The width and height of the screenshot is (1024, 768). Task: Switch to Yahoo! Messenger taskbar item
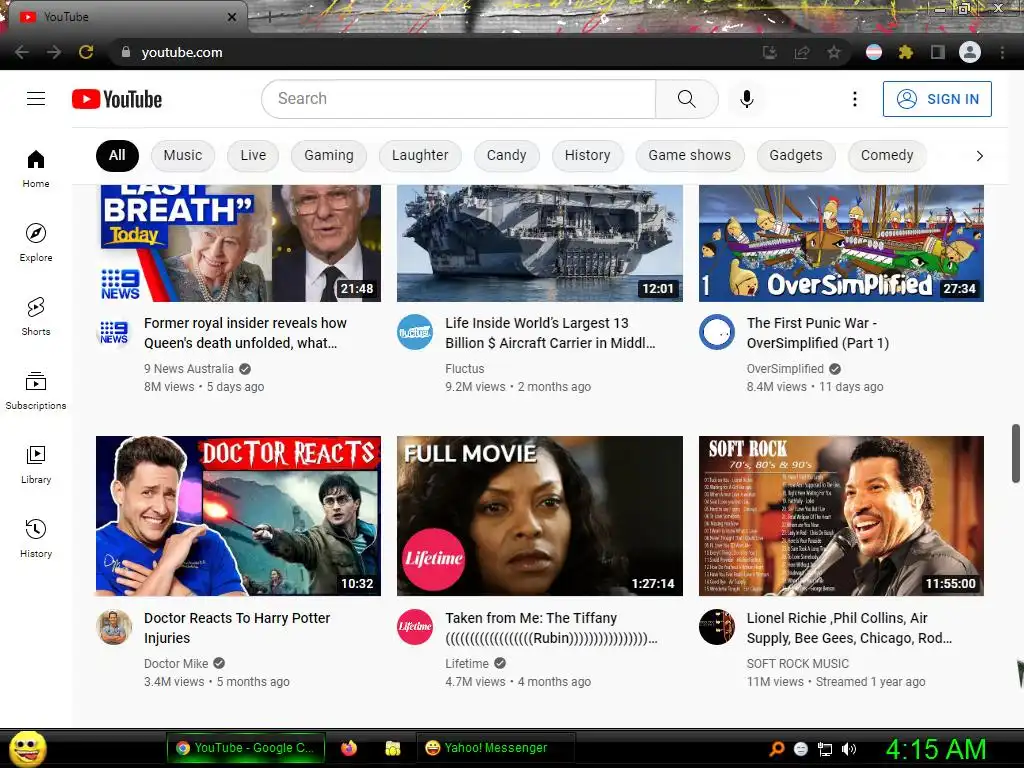point(496,748)
